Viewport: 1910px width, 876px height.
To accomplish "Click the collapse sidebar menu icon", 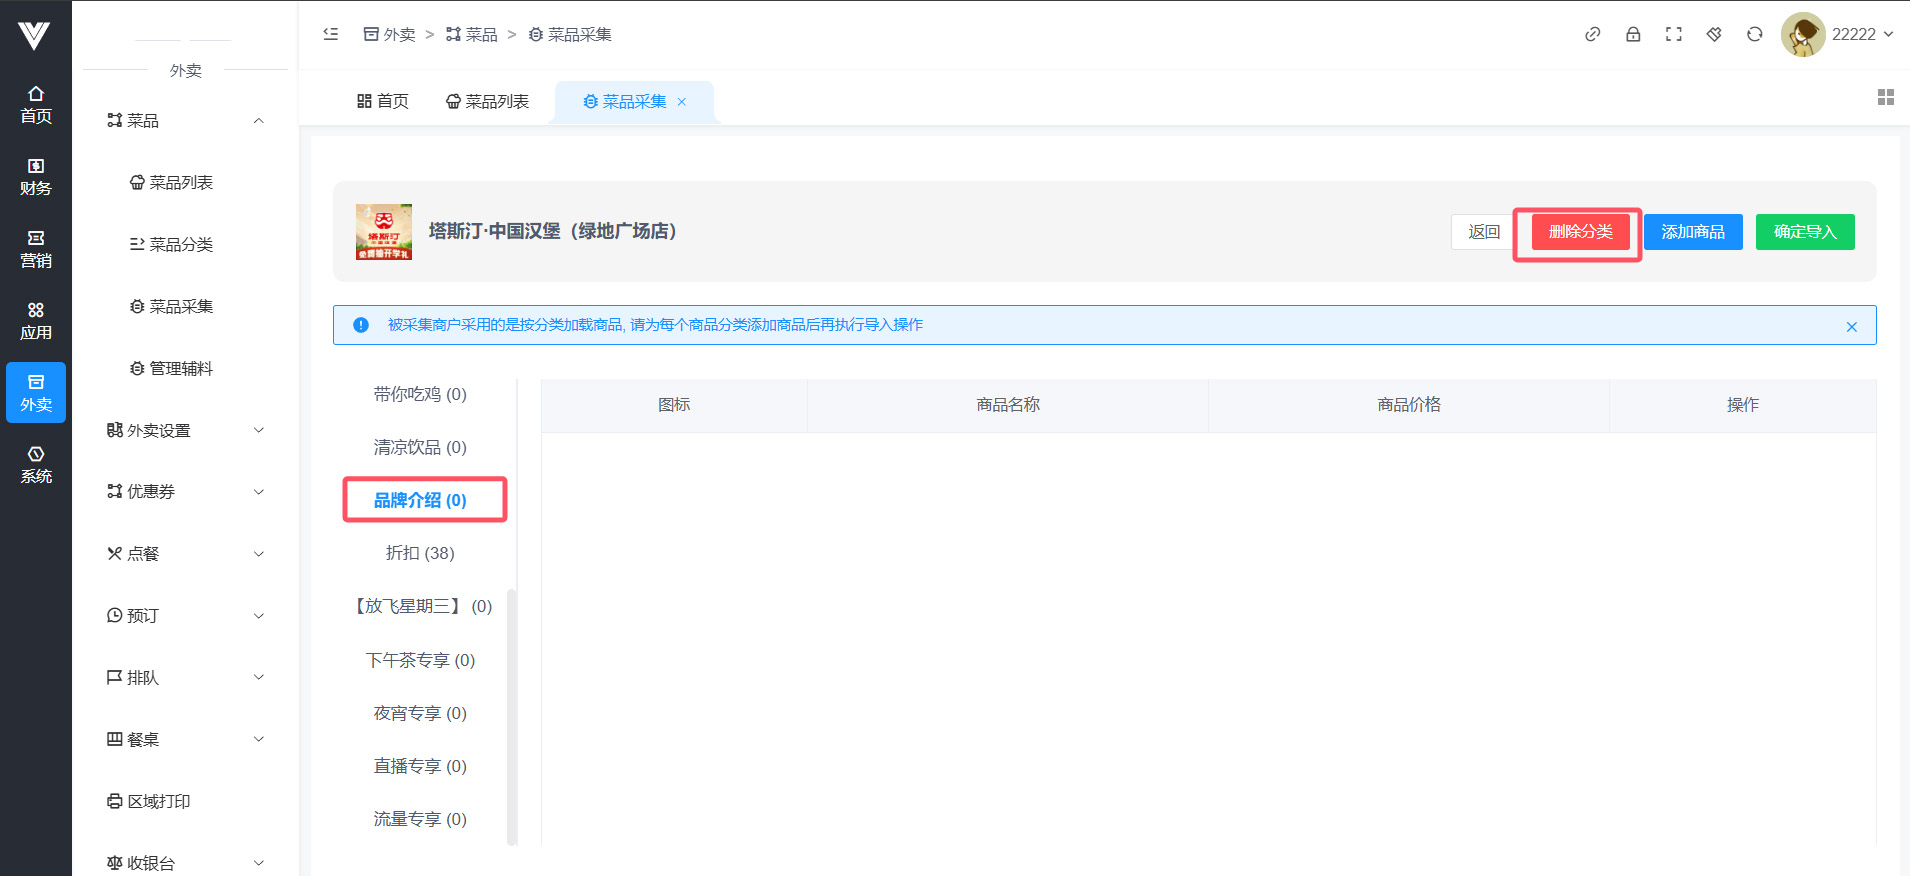I will pos(331,34).
